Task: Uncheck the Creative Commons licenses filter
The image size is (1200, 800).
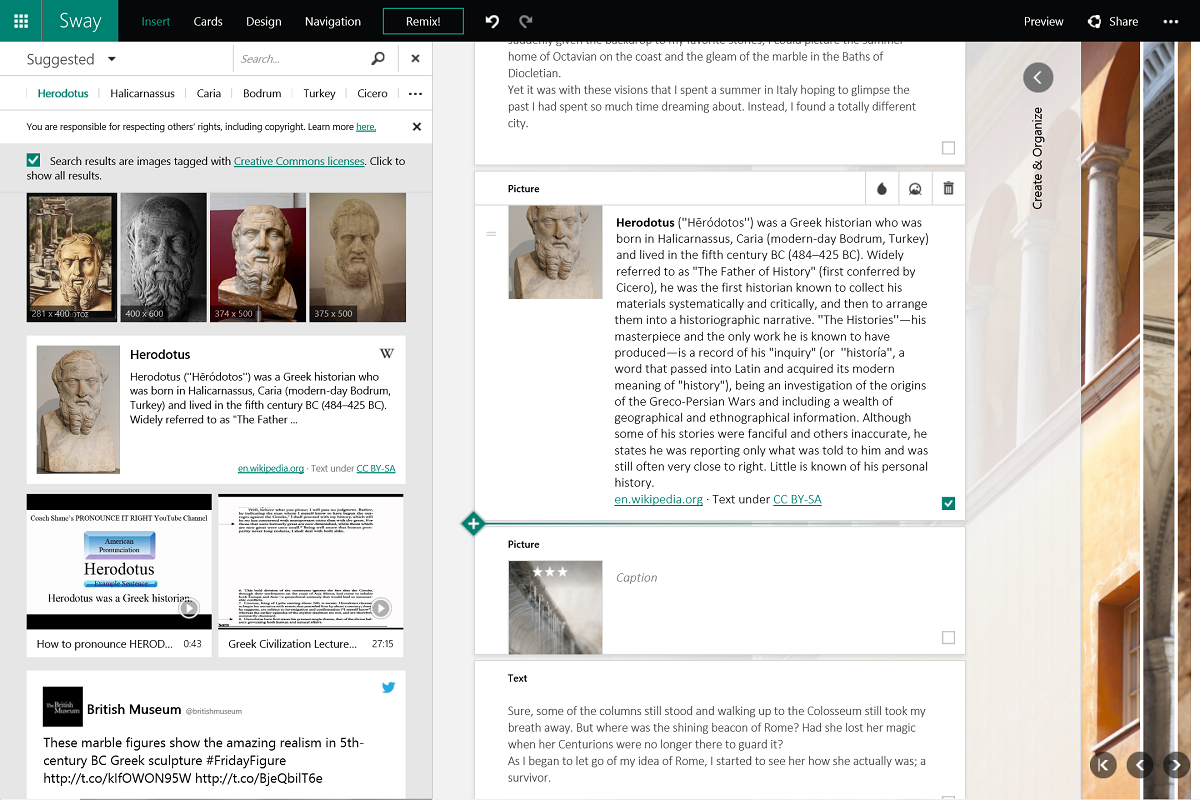Action: coord(33,159)
